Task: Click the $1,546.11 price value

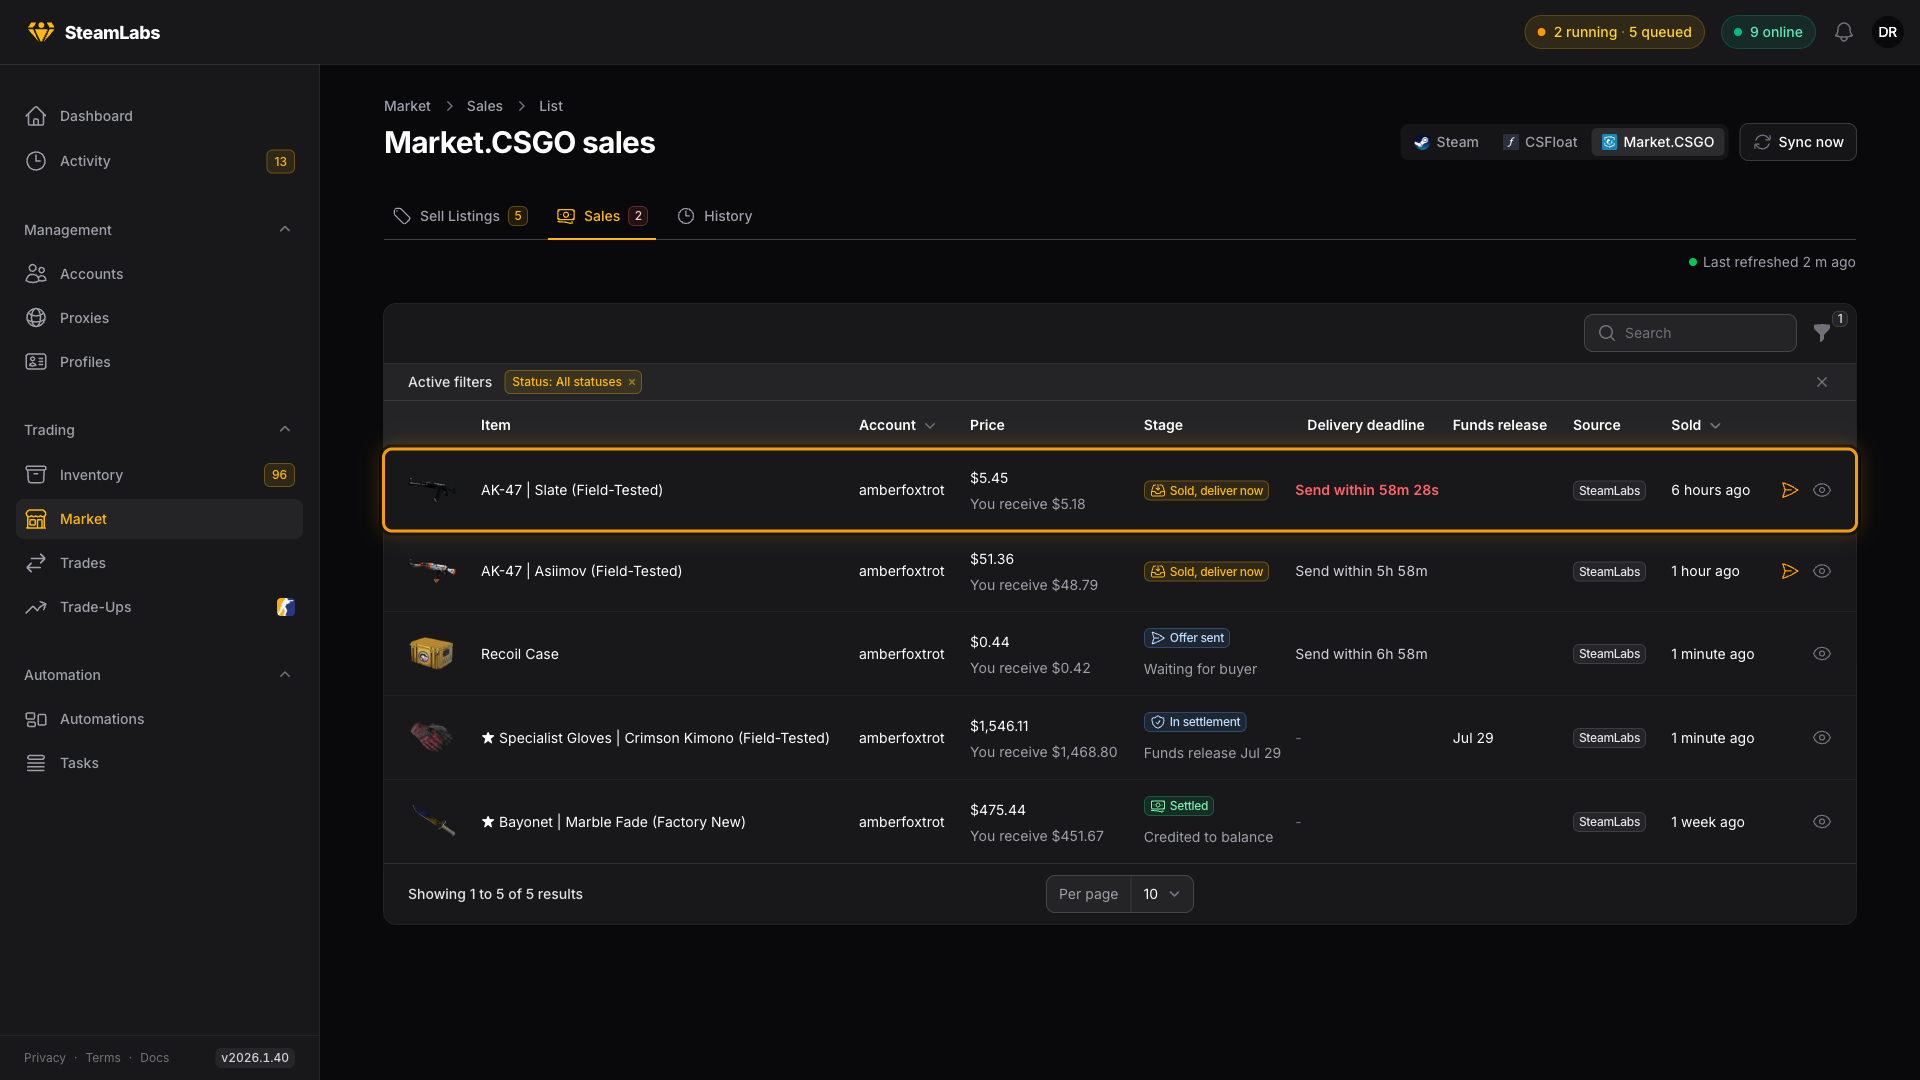Action: coord(999,726)
